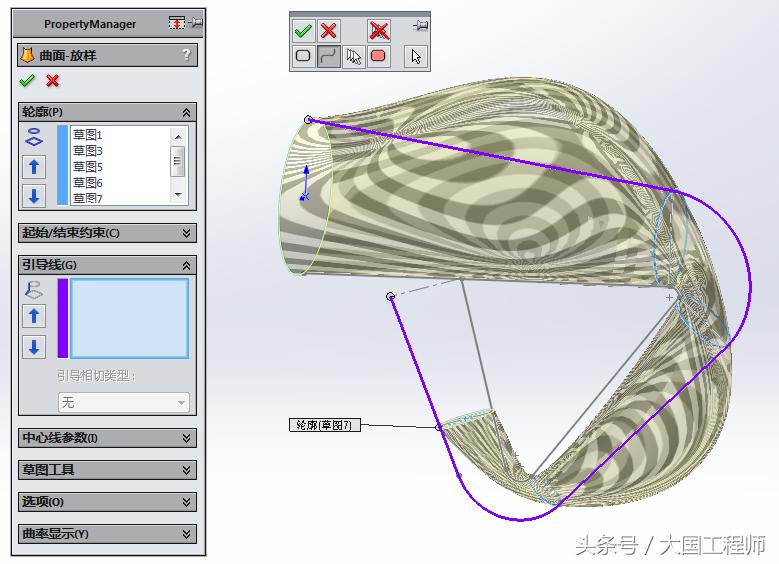Click the split panel icon beside the pushpin
This screenshot has height=564, width=779.
click(177, 23)
